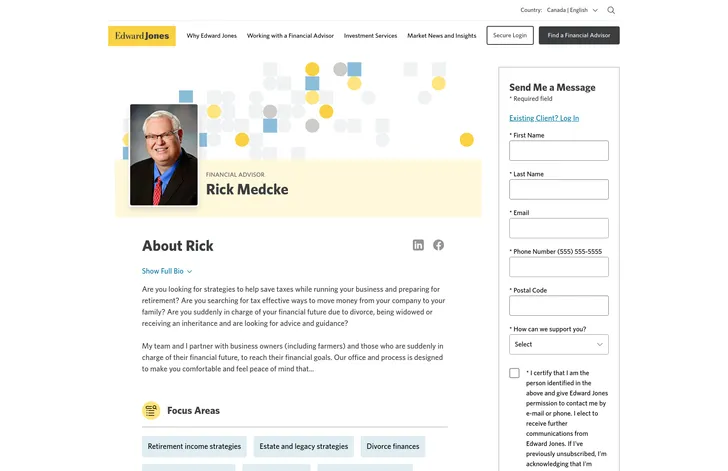The image size is (728, 471).
Task: Open Rick's Facebook page icon
Action: click(438, 245)
